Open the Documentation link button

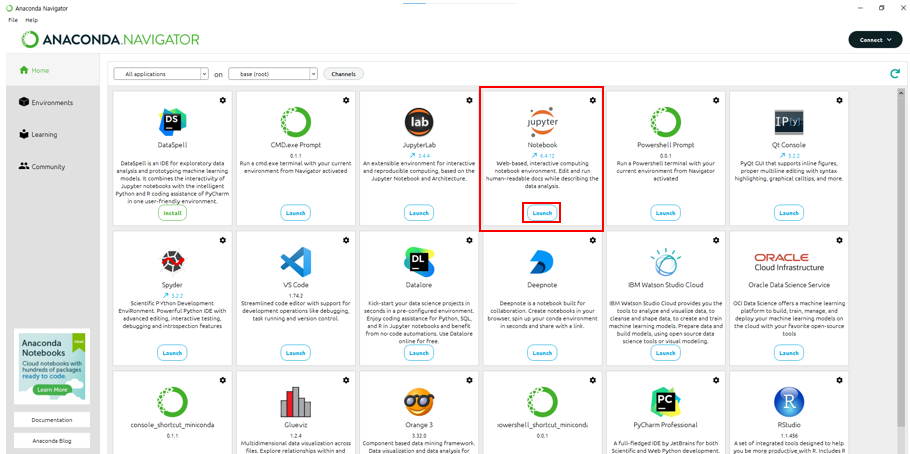[52, 420]
